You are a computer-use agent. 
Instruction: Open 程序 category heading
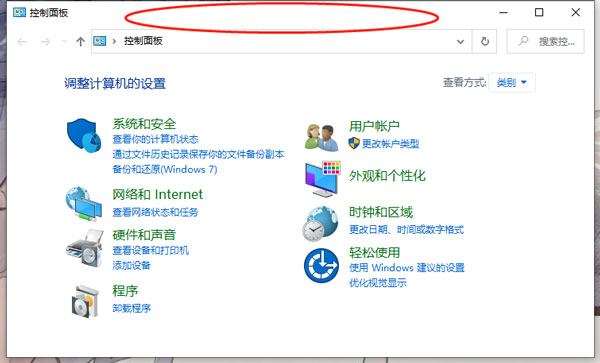[x=125, y=291]
